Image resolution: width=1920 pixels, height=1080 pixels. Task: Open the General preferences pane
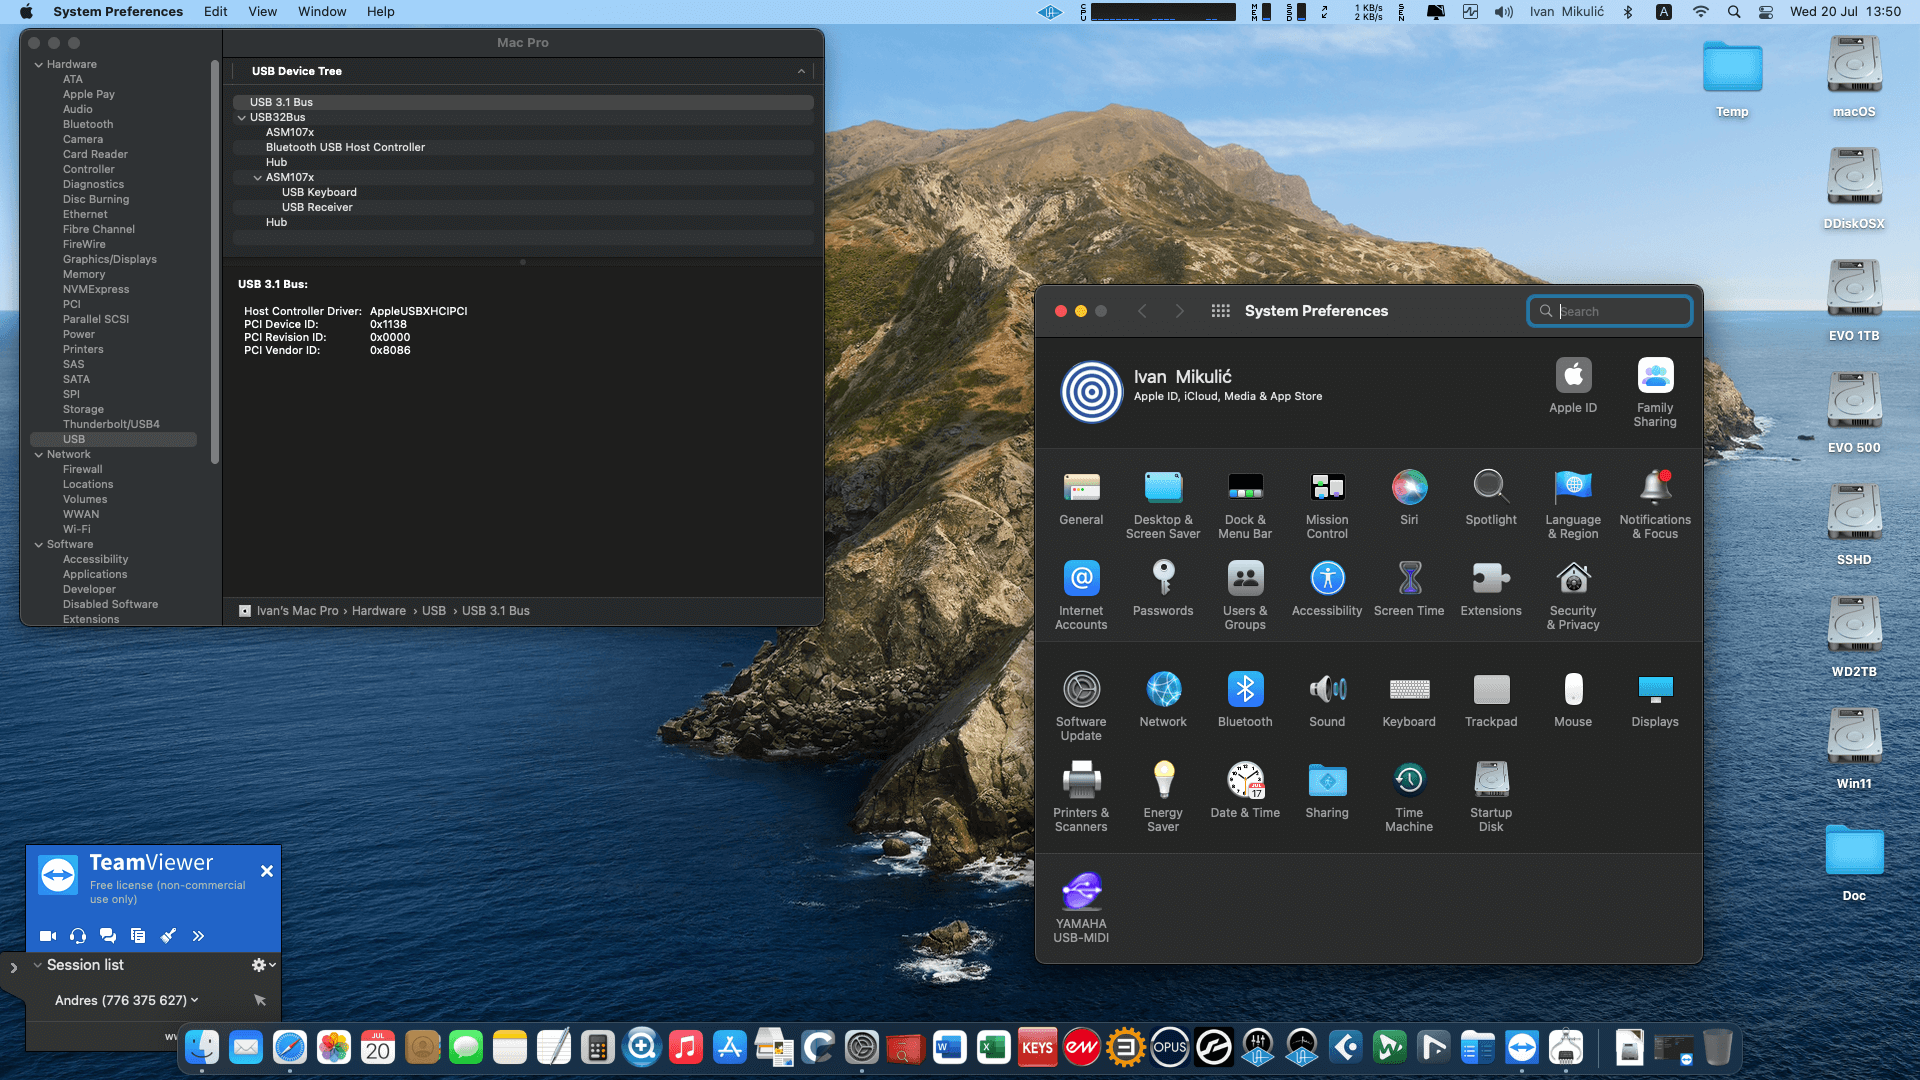(1081, 498)
